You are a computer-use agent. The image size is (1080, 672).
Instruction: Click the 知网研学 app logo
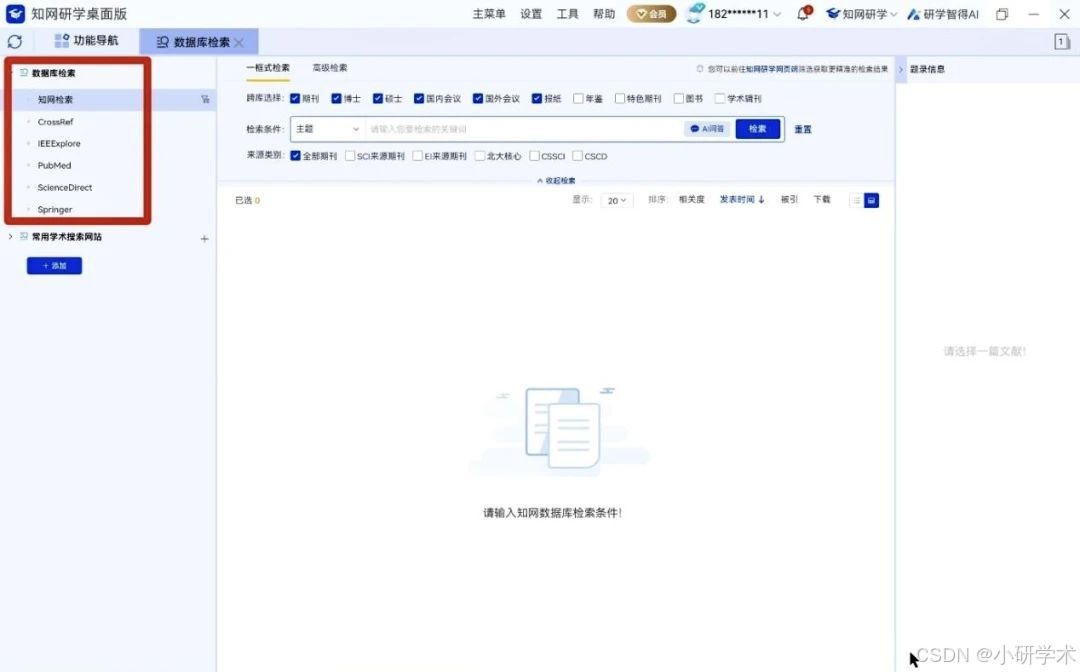(15, 13)
